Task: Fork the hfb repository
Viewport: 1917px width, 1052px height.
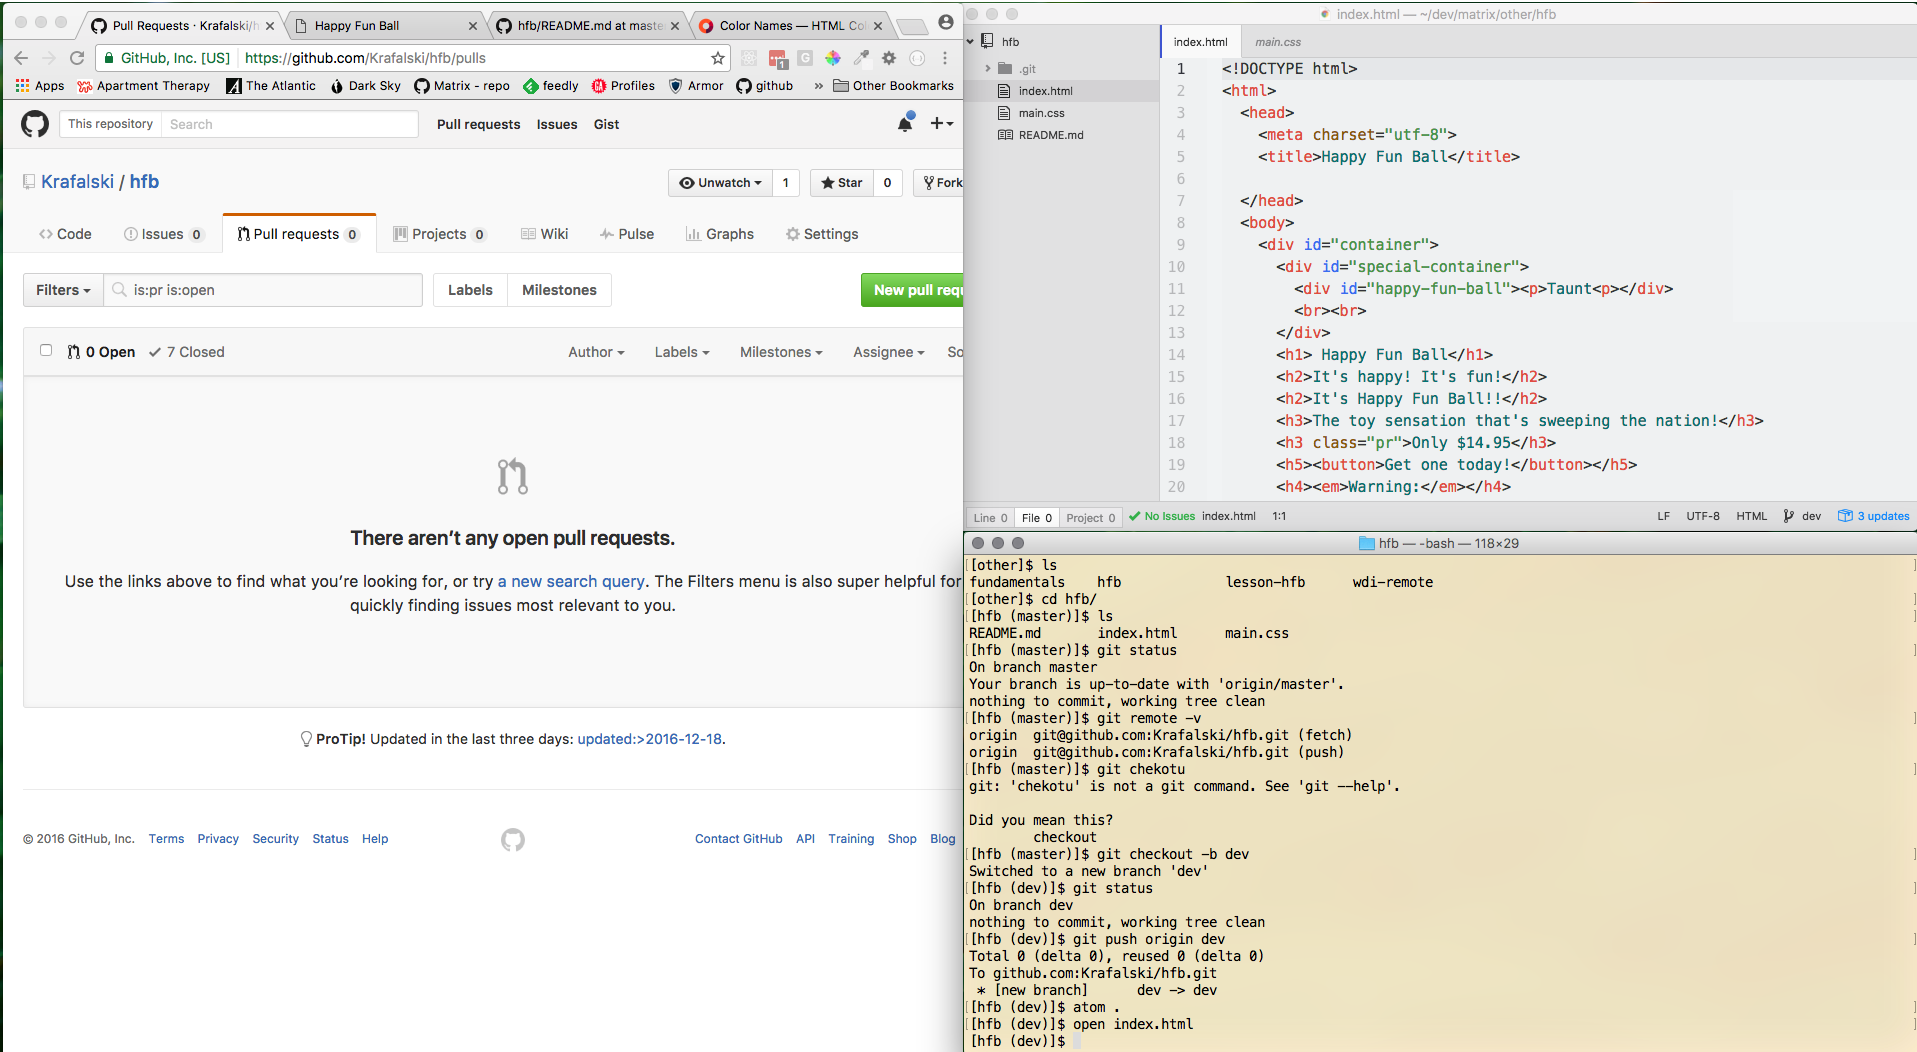Action: pyautogui.click(x=941, y=183)
